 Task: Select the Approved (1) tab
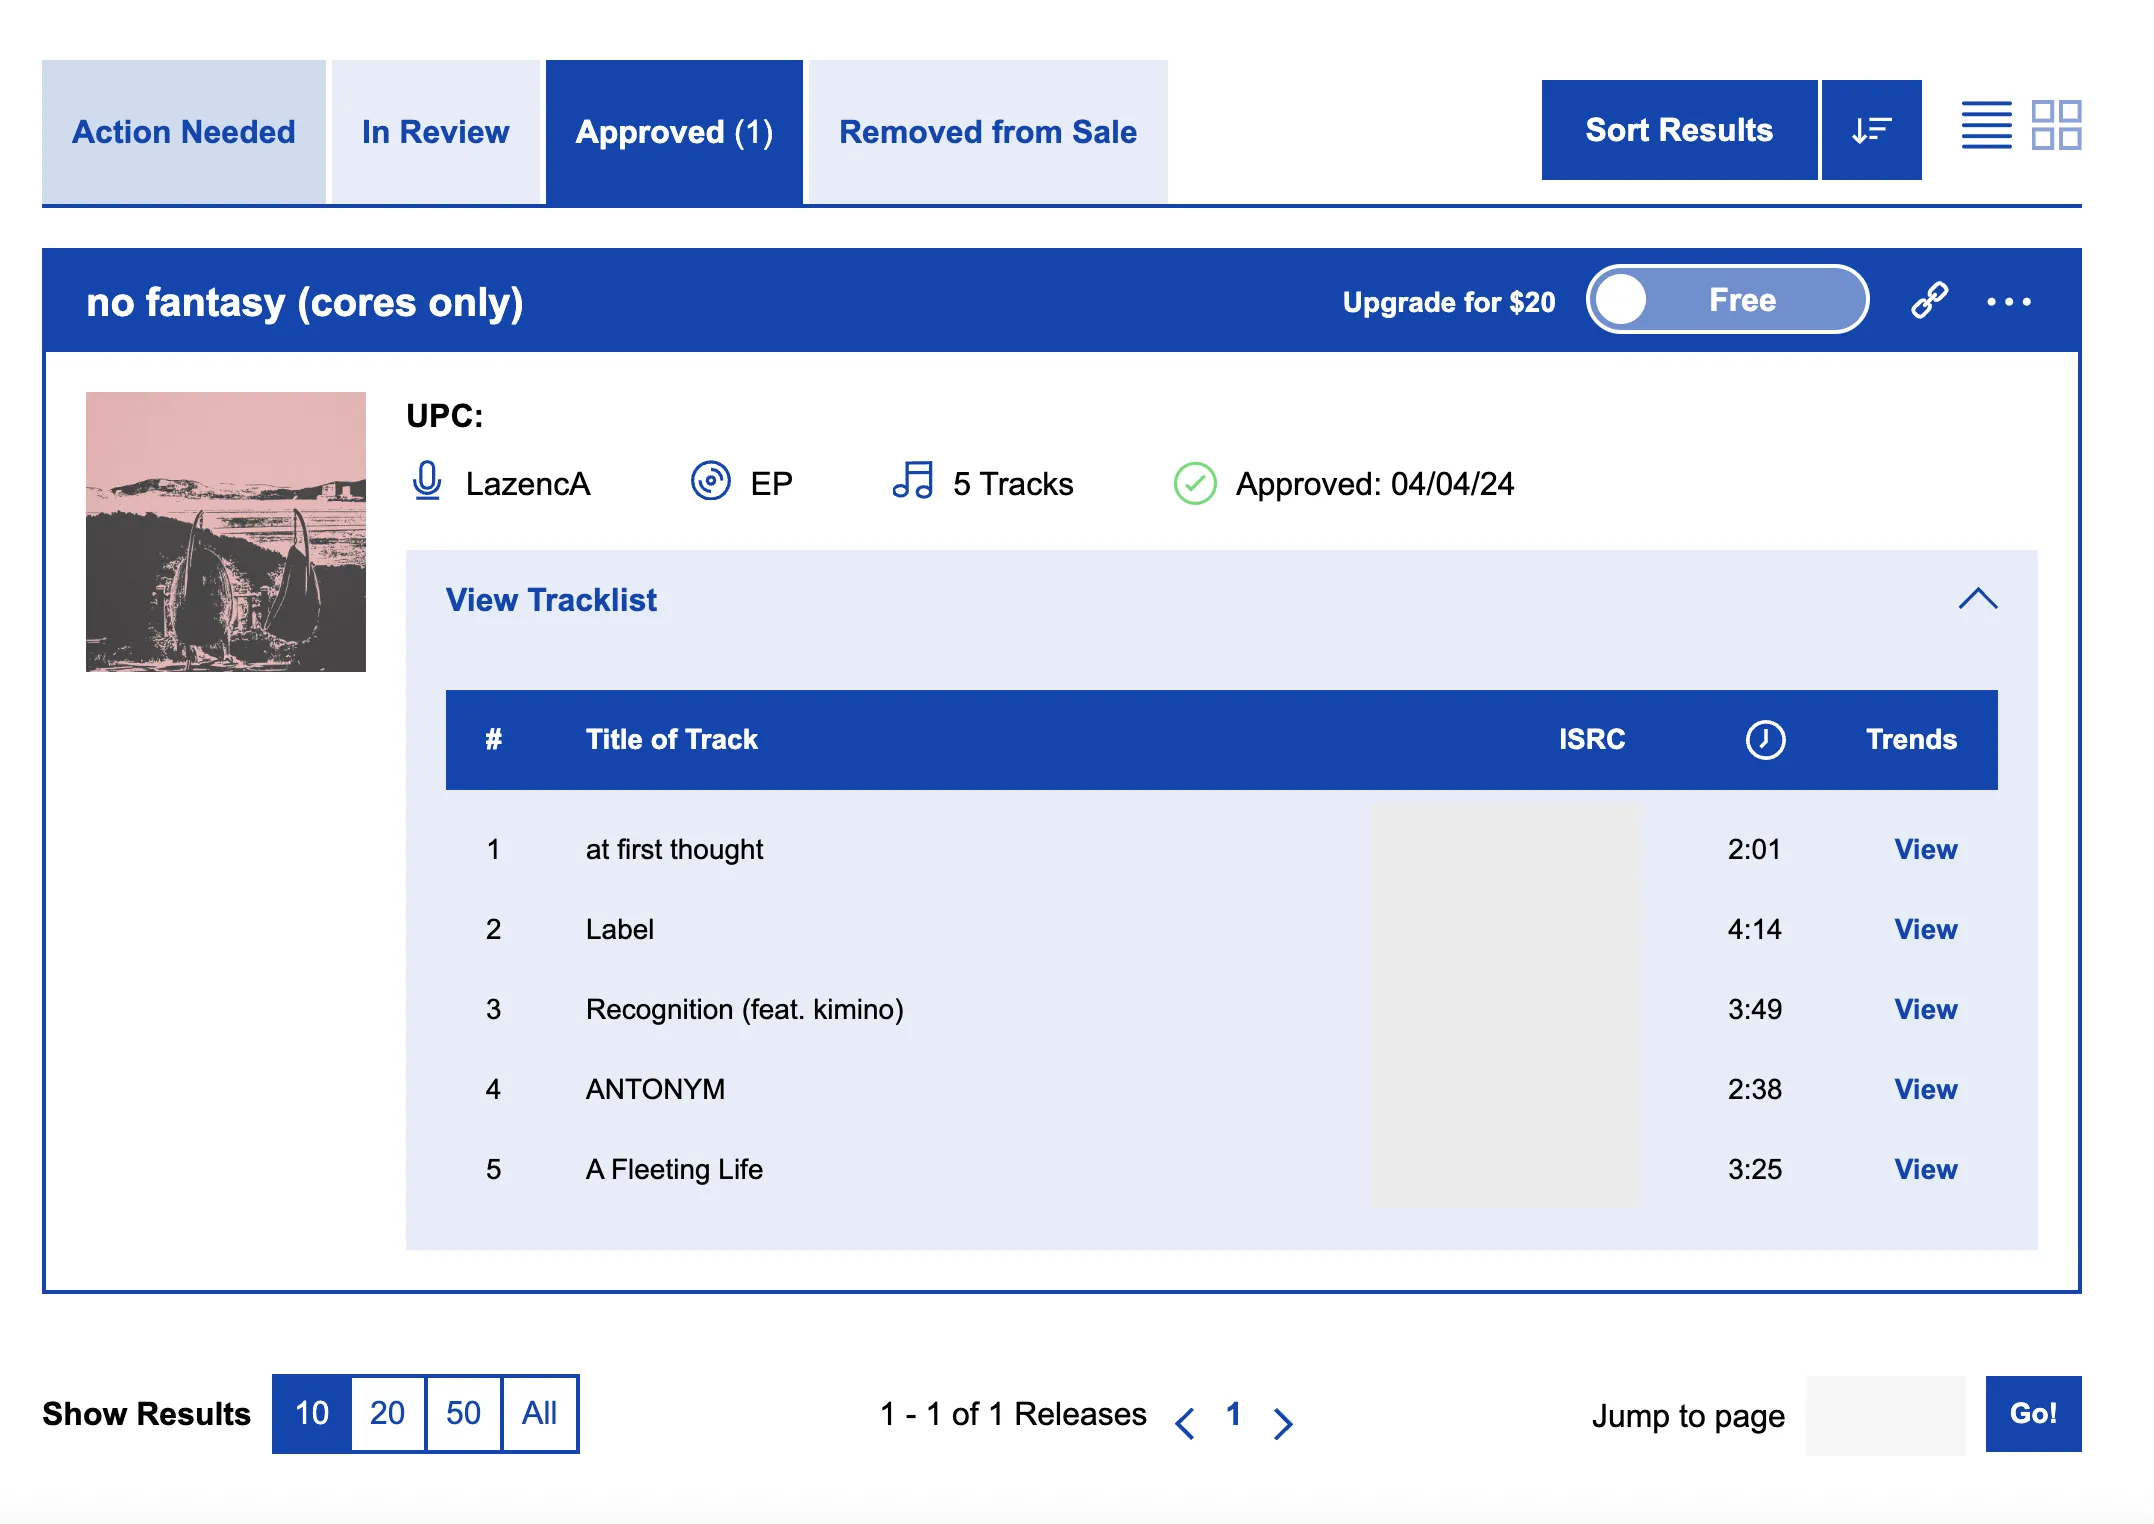coord(674,132)
